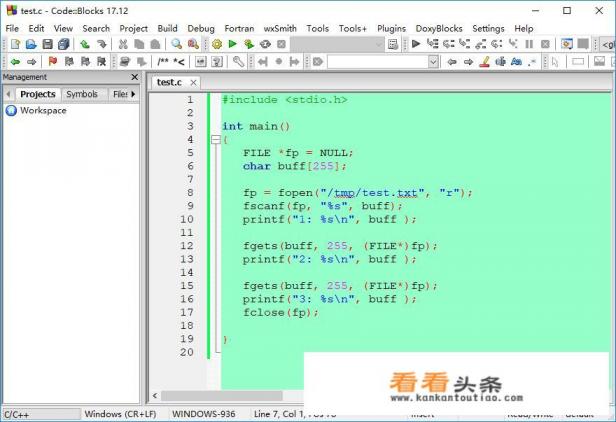Click the Abort build icon

click(281, 44)
